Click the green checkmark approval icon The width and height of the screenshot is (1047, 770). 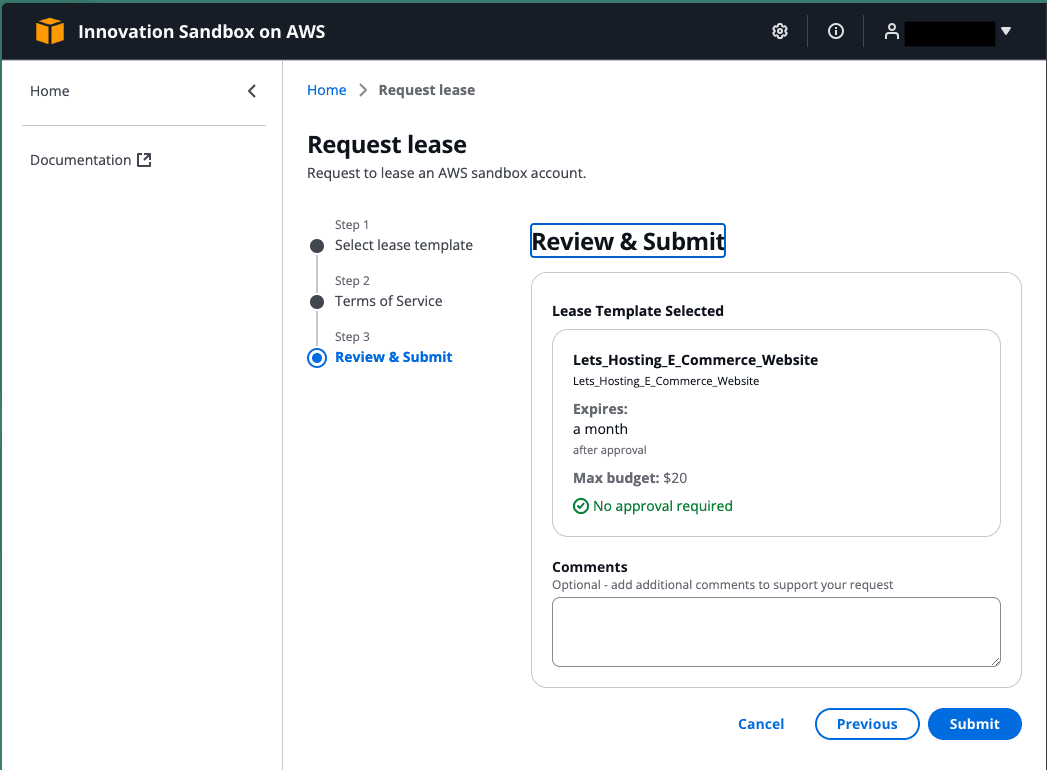[x=581, y=506]
